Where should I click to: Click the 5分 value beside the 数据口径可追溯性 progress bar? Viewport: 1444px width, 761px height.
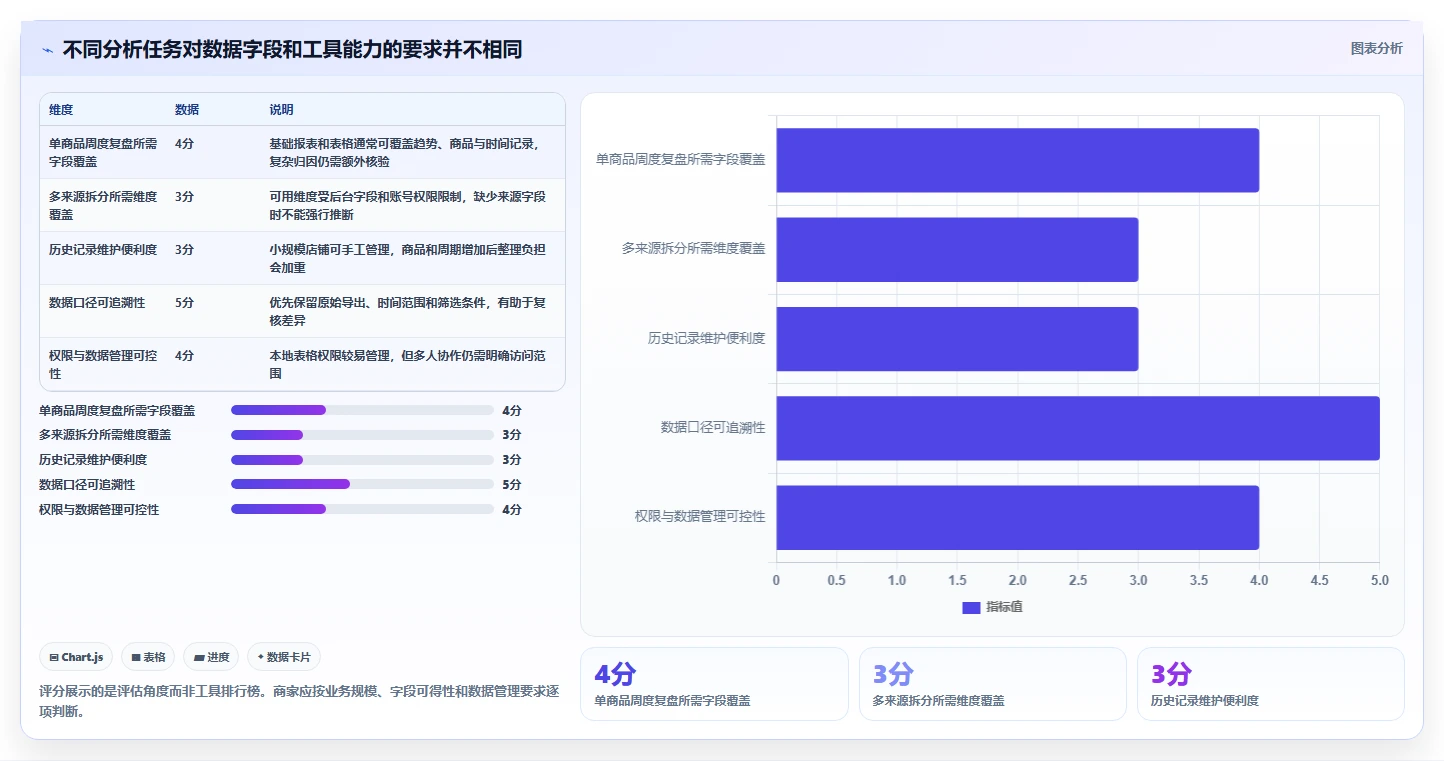coord(512,484)
